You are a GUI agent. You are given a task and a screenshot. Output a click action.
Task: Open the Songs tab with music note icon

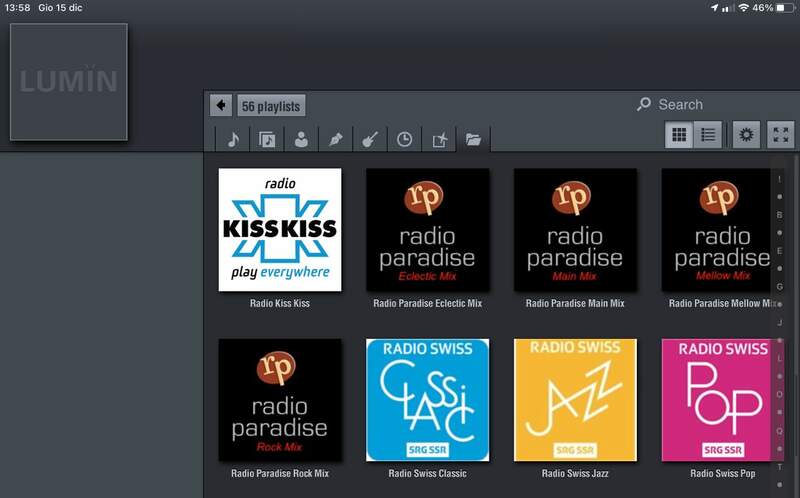(x=233, y=140)
